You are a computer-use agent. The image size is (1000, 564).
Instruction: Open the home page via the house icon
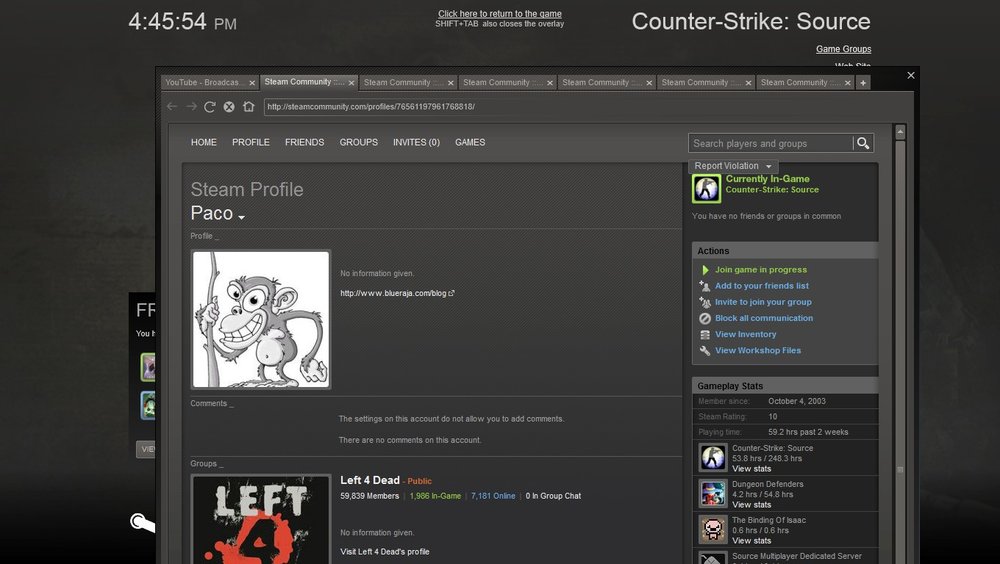click(x=249, y=107)
